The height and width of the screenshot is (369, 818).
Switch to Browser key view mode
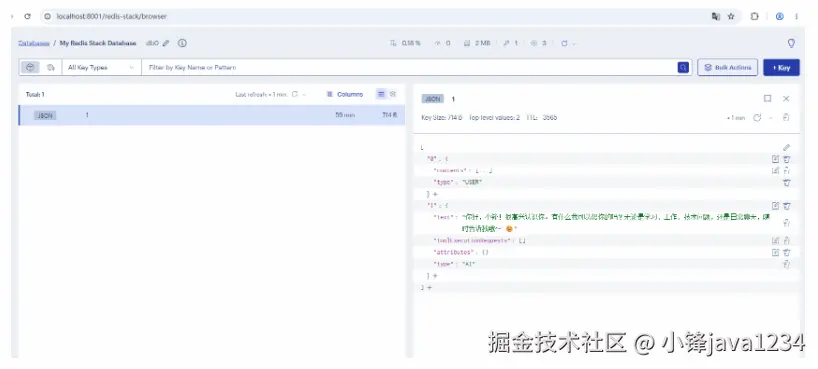(30, 67)
